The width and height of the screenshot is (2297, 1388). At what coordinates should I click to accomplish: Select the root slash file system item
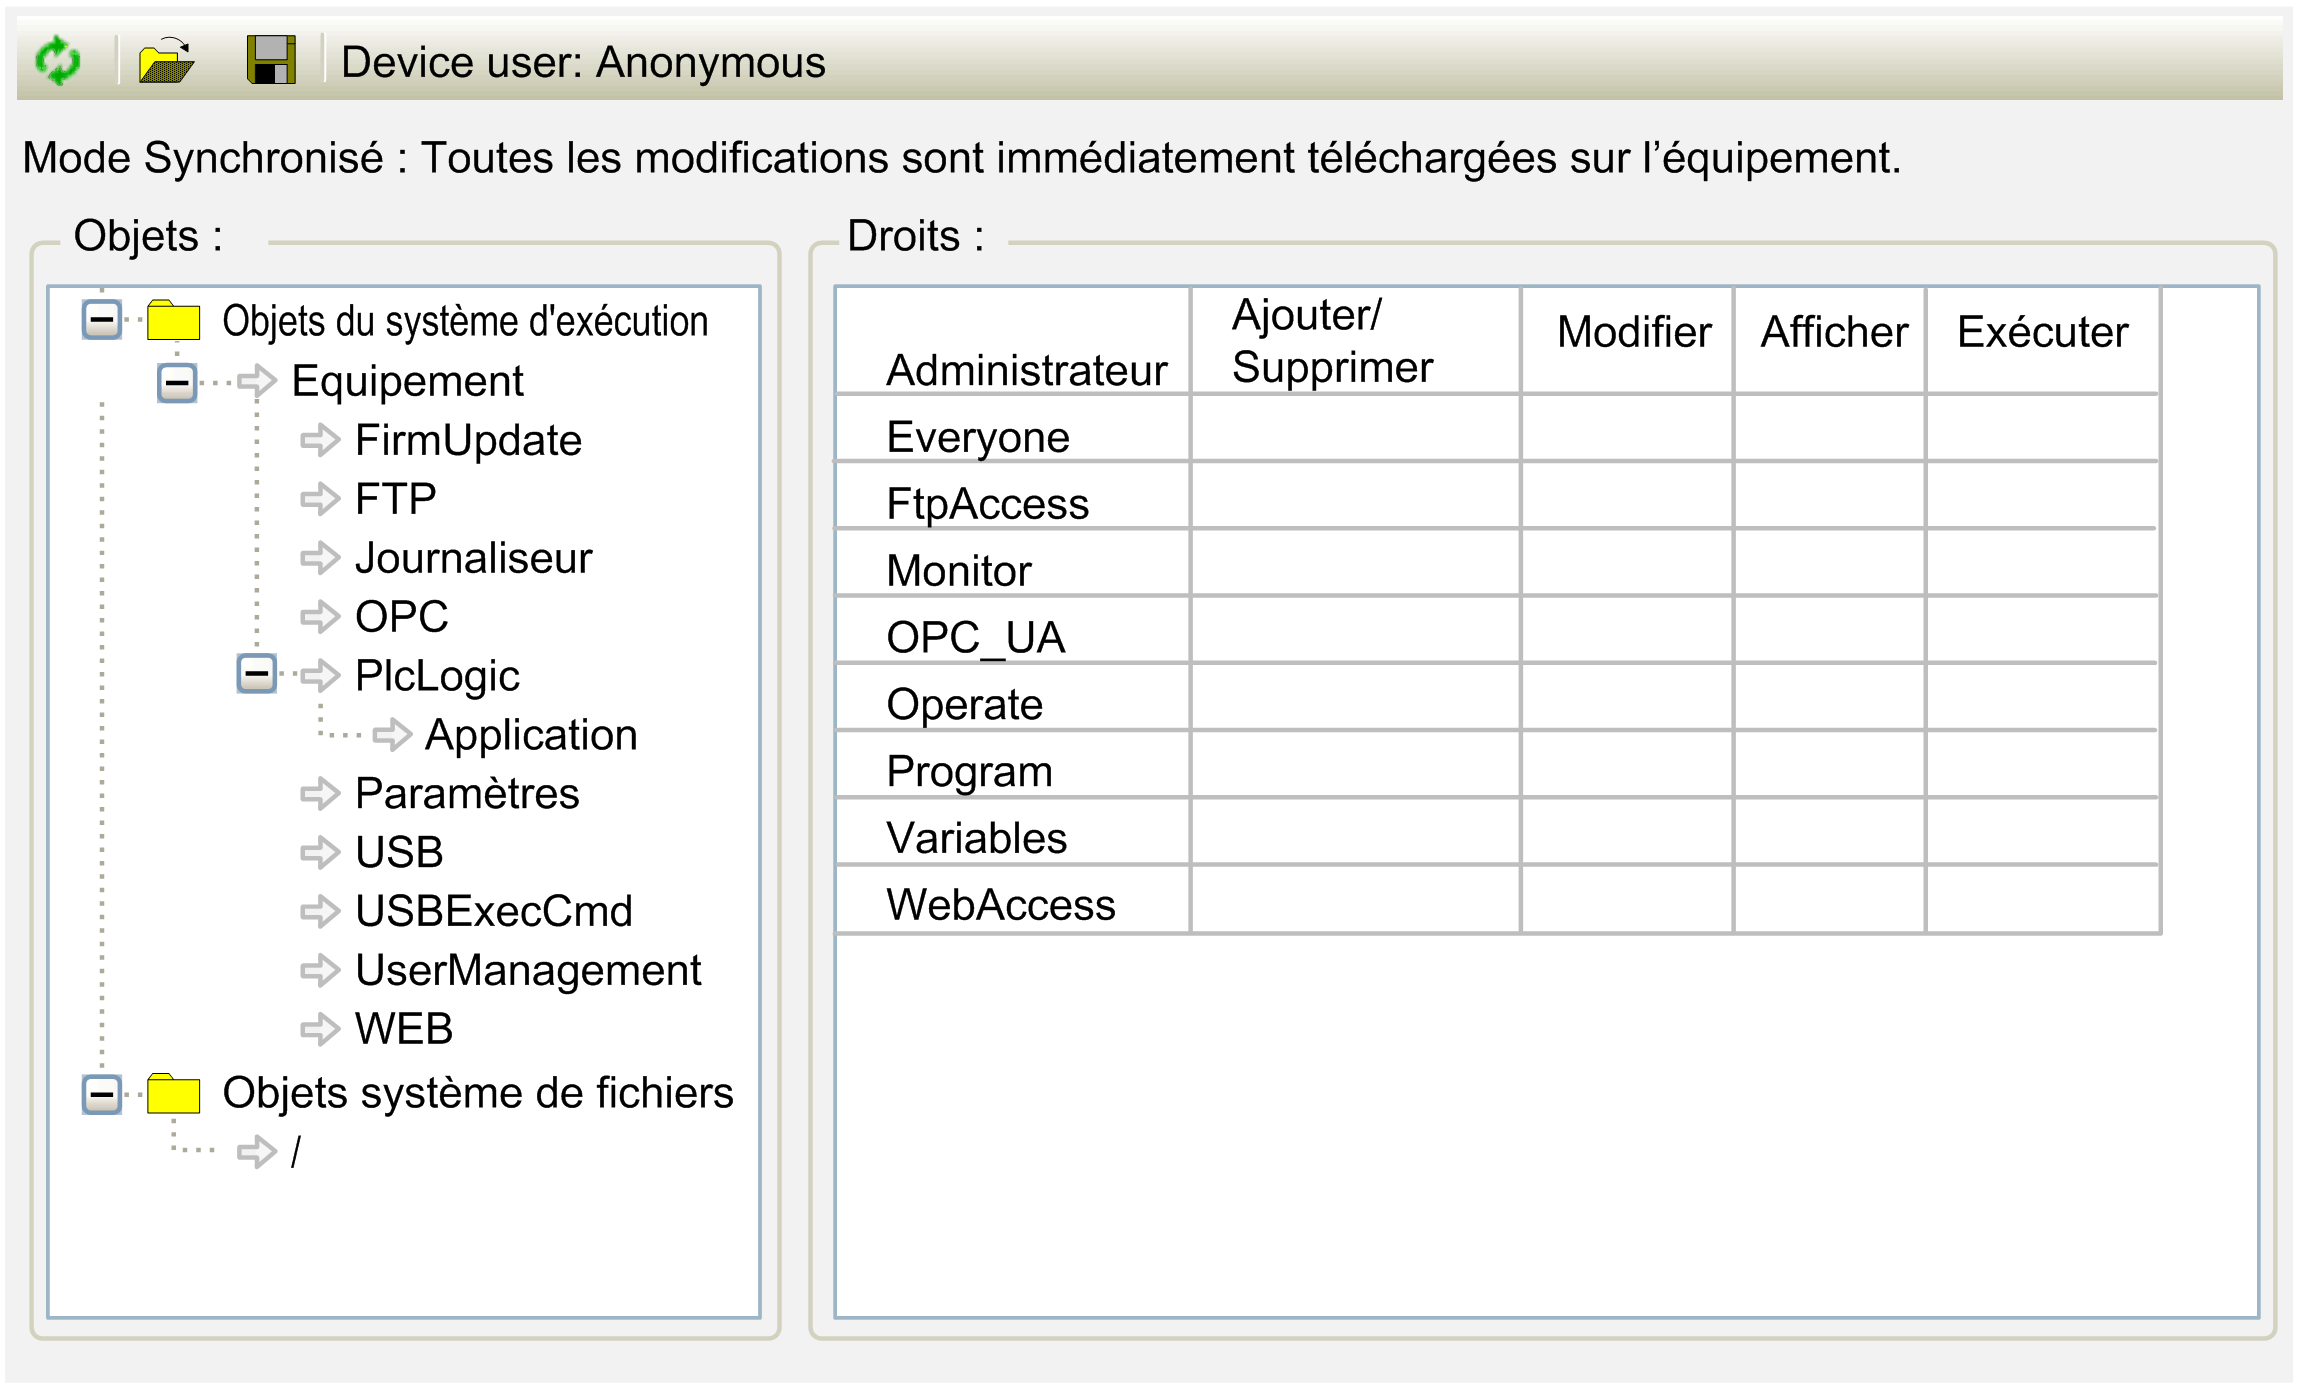point(295,1152)
